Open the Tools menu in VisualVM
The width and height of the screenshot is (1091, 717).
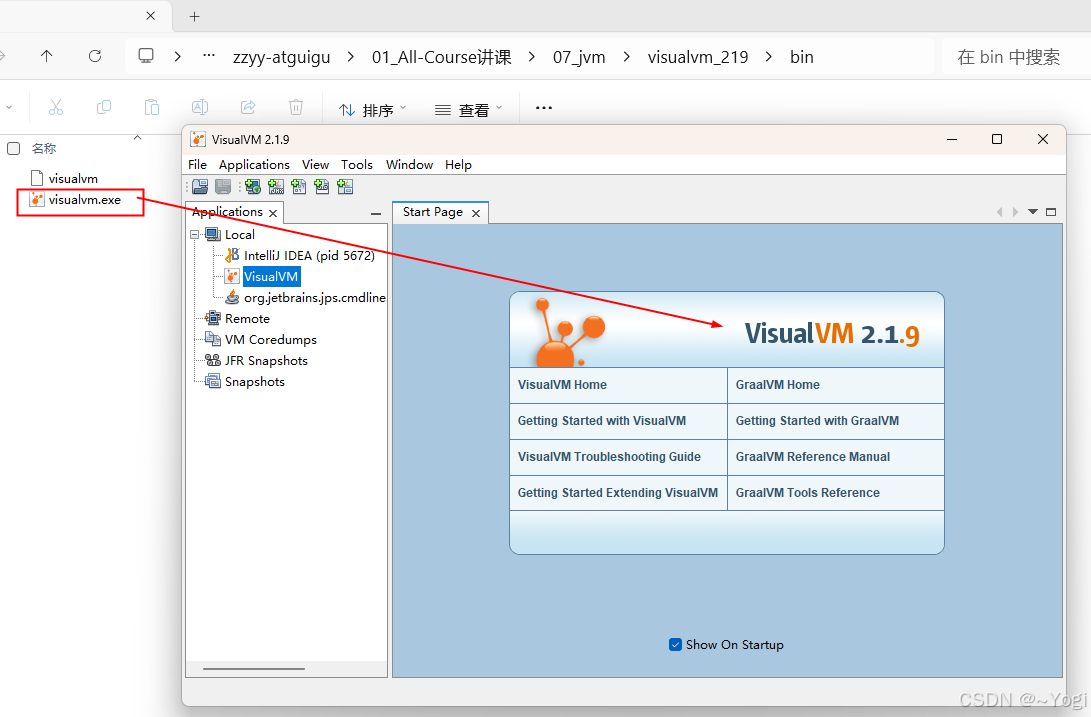click(357, 164)
